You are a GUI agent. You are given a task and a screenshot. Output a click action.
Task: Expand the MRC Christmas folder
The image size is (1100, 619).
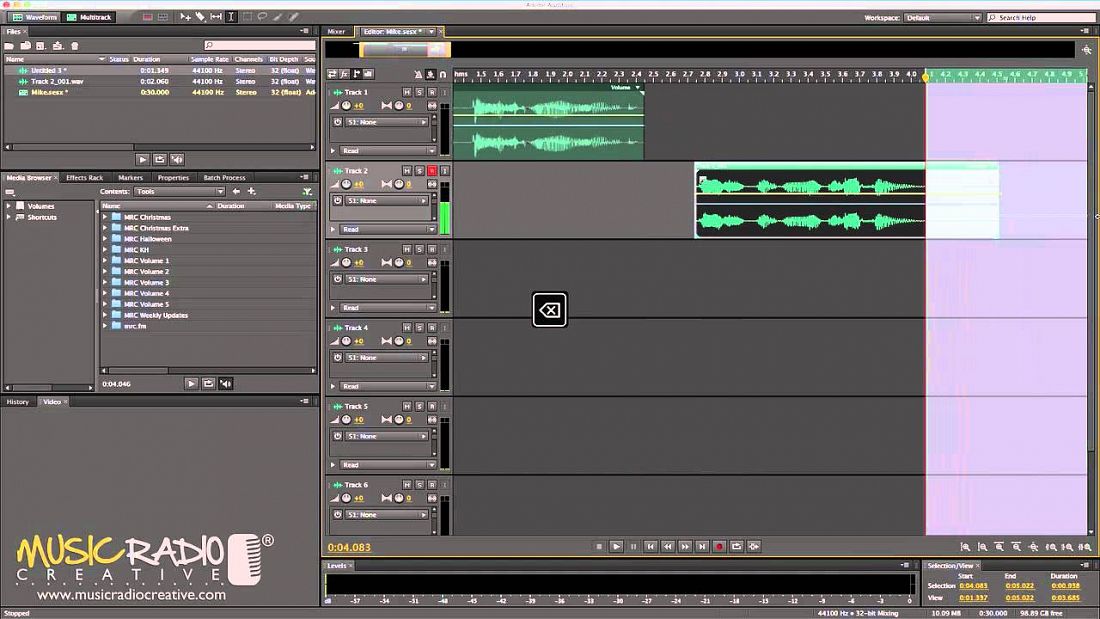click(x=105, y=217)
